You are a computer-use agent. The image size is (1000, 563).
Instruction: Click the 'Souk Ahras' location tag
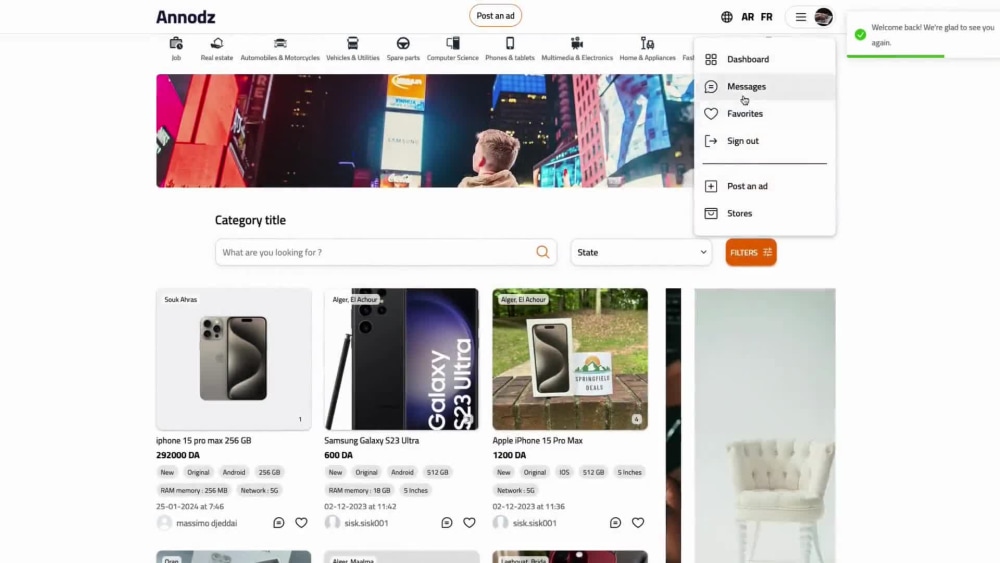[x=180, y=300]
